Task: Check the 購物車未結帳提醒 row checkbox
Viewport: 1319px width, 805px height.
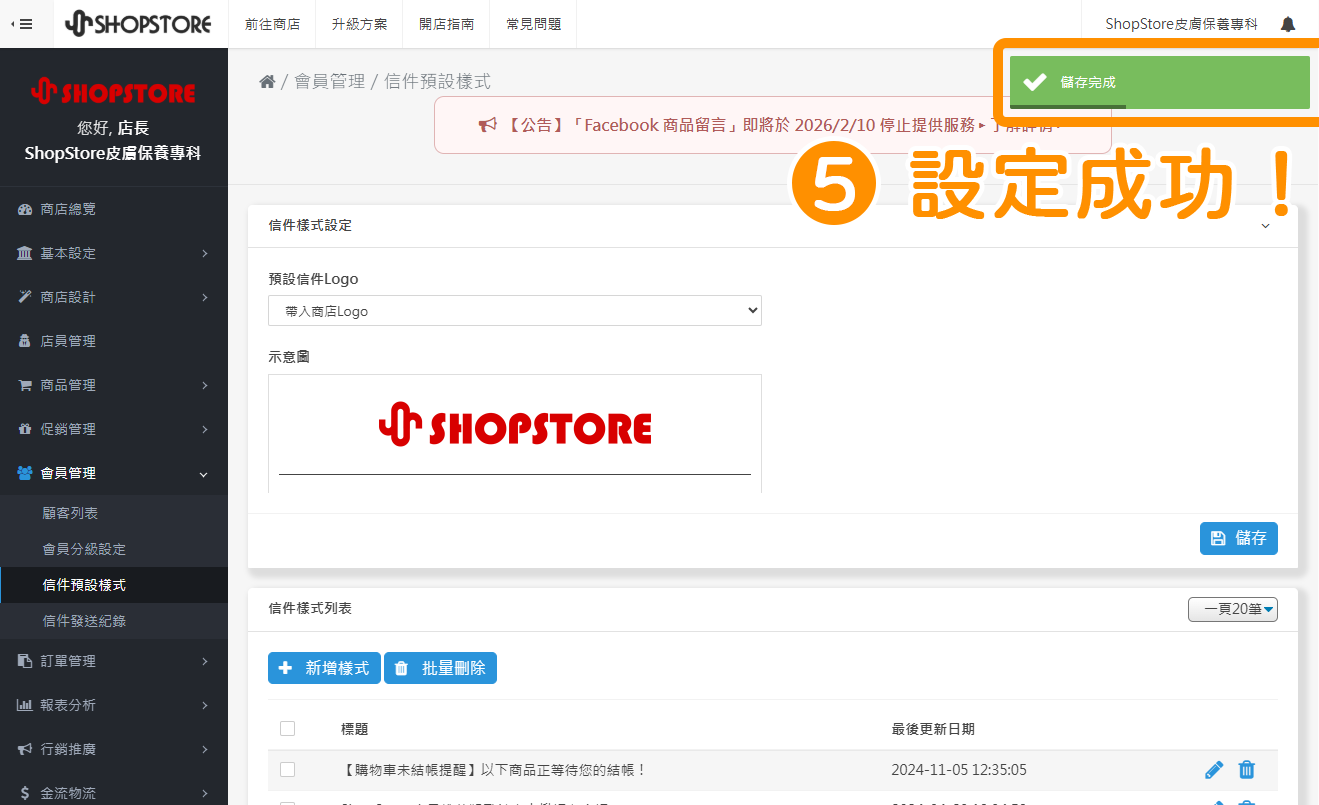Action: pyautogui.click(x=288, y=770)
